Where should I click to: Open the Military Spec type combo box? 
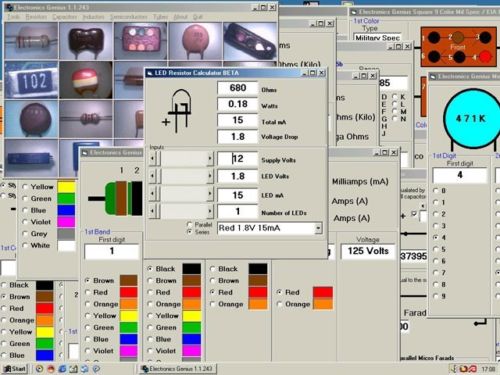[x=377, y=38]
